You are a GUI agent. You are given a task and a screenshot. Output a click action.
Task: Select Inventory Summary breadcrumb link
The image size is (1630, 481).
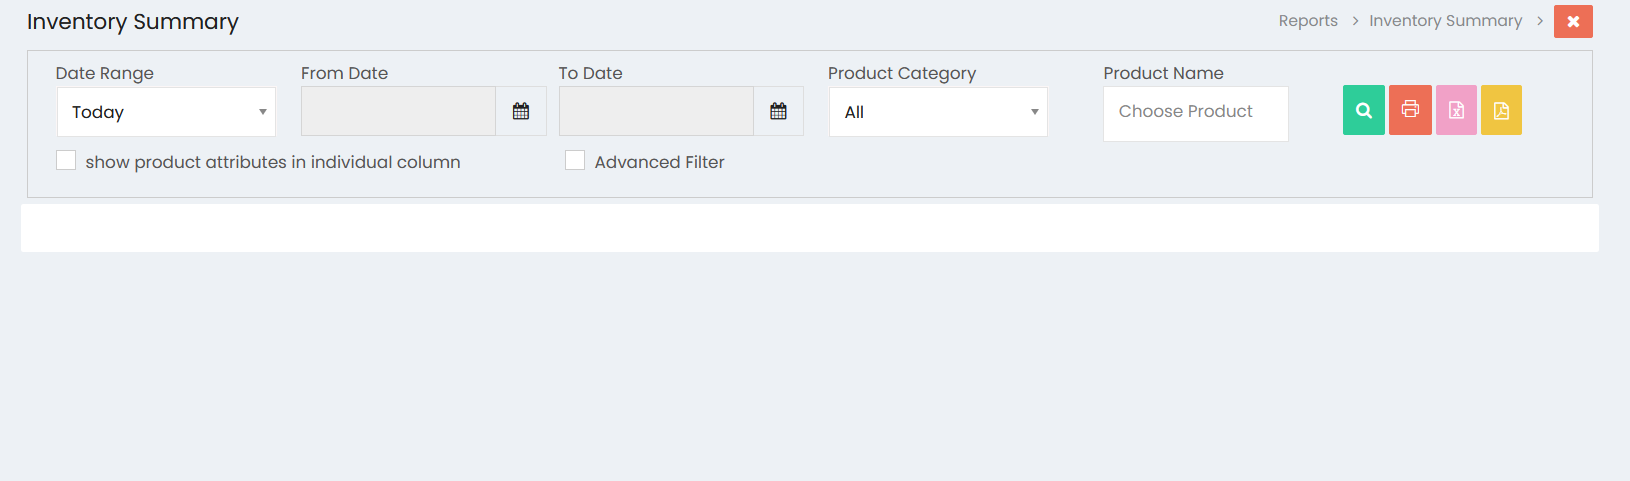pyautogui.click(x=1445, y=21)
